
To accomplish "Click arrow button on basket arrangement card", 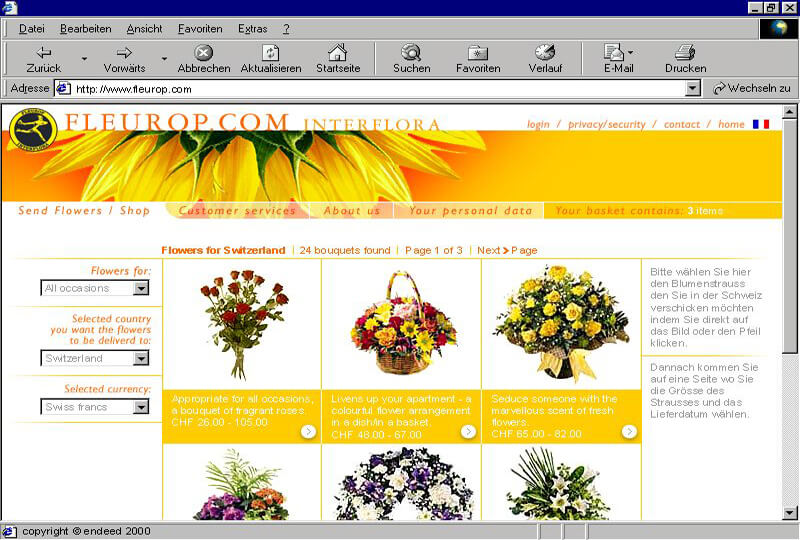I will (x=468, y=432).
